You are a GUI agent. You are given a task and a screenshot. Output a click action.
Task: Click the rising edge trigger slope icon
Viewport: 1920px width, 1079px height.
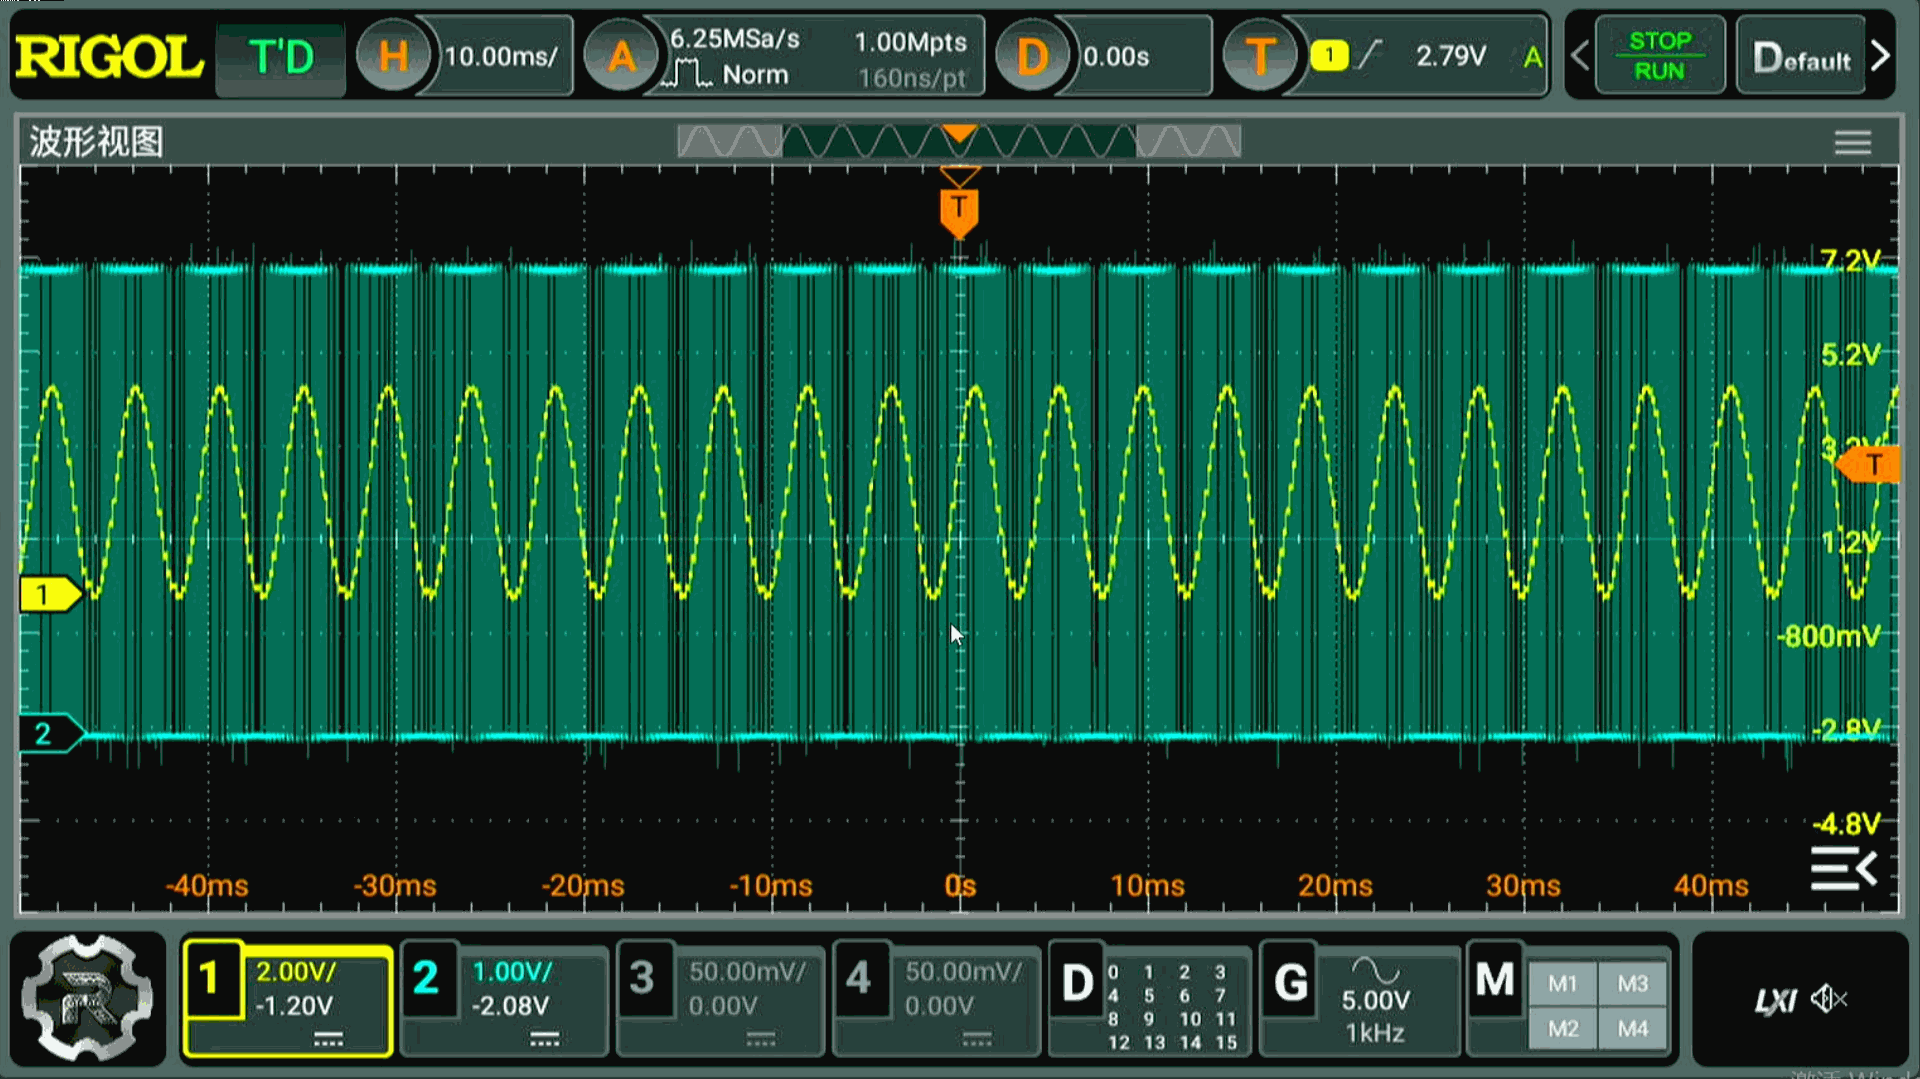coord(1369,55)
